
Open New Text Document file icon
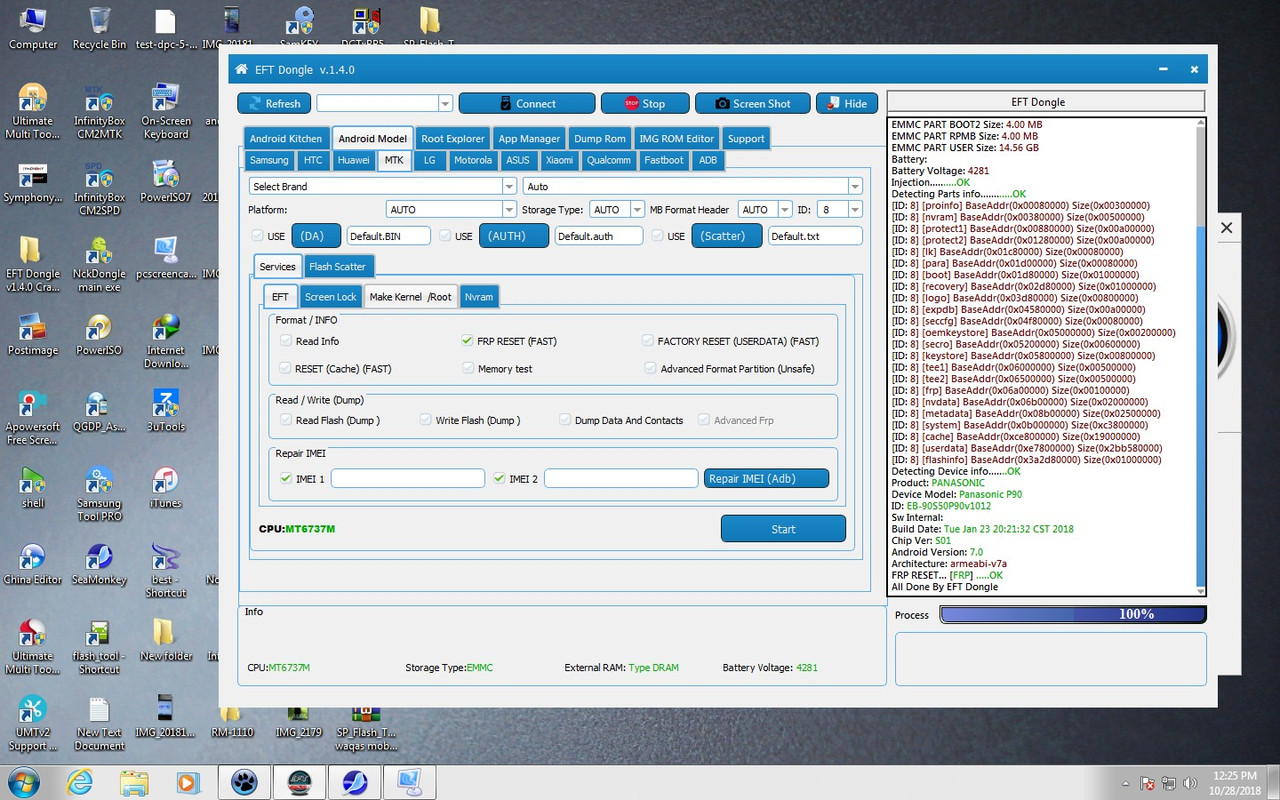point(99,723)
